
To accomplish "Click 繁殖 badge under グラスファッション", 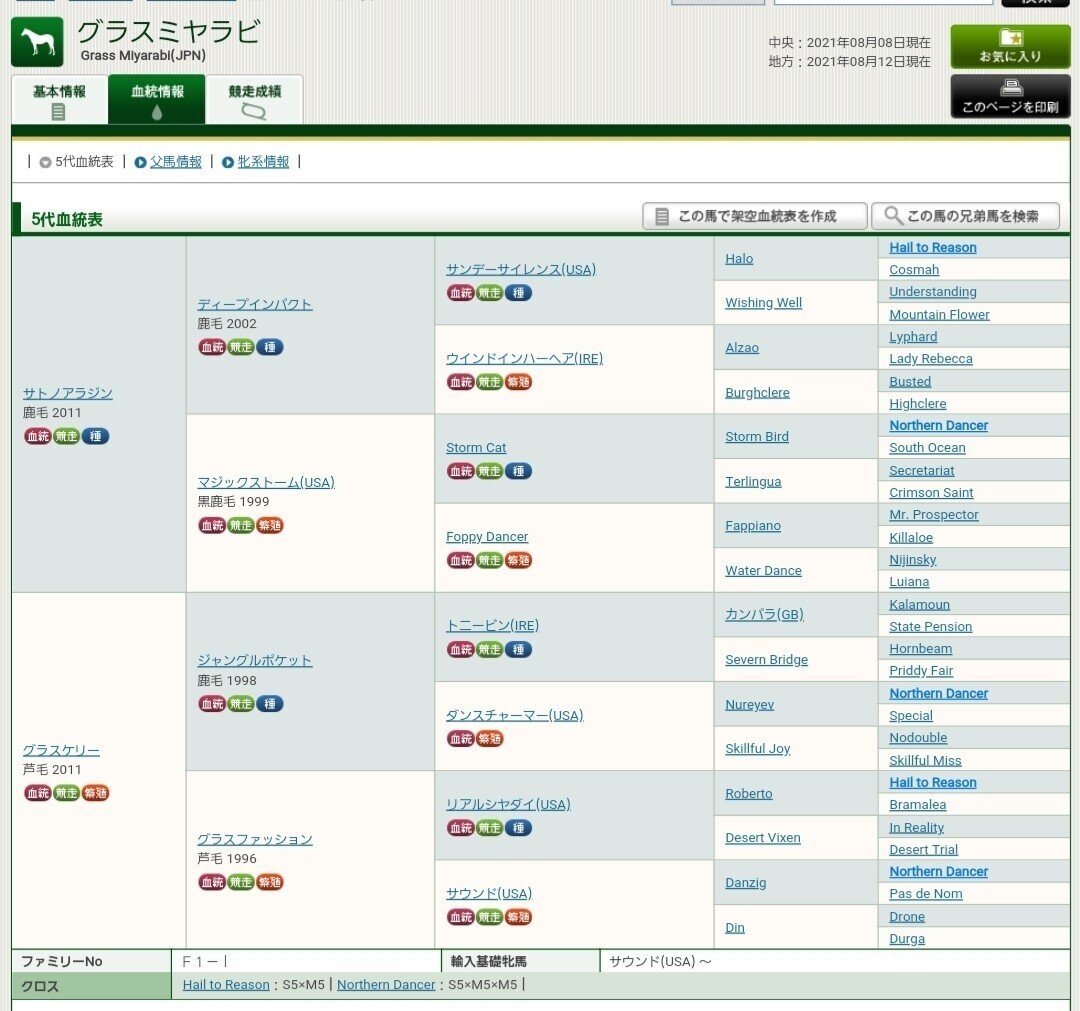I will tap(269, 882).
